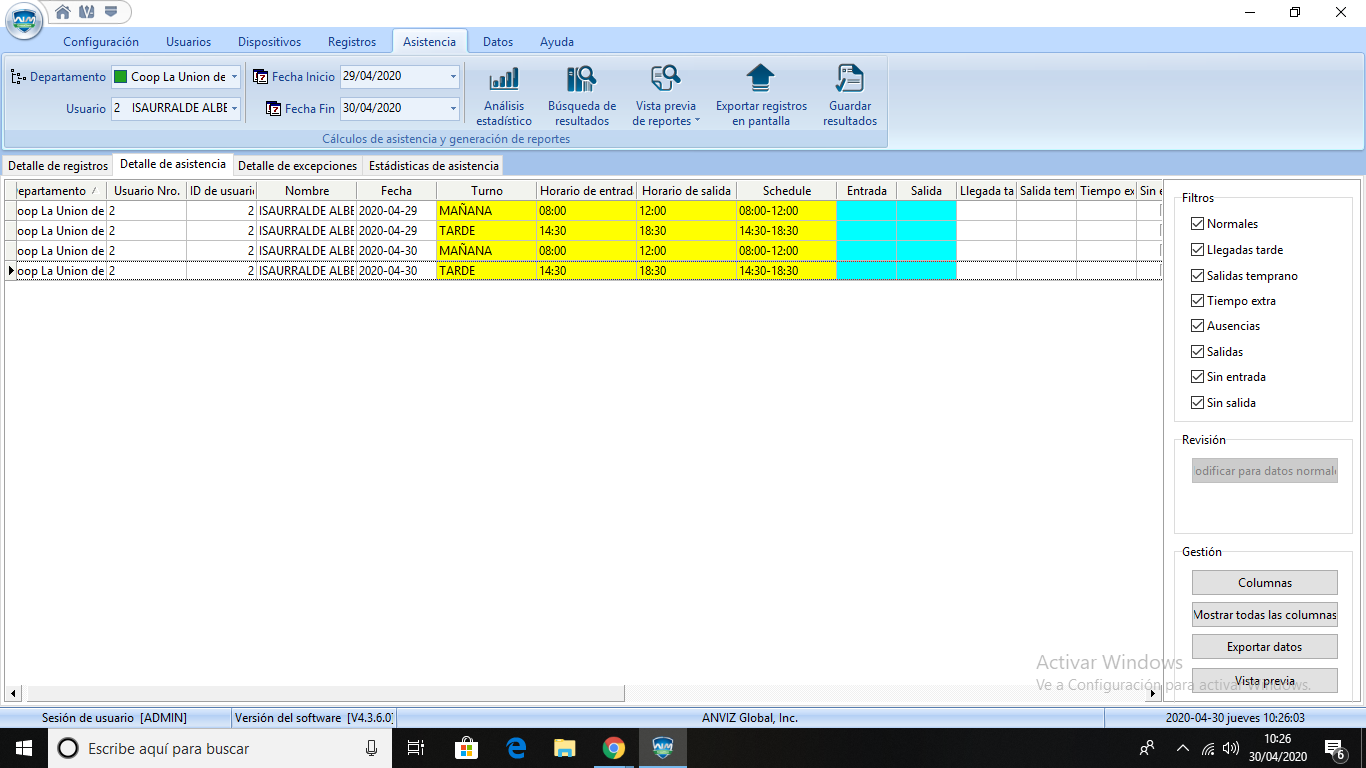Screen dimensions: 1366x768
Task: Toggle the Salidas temprano filter
Action: (1197, 275)
